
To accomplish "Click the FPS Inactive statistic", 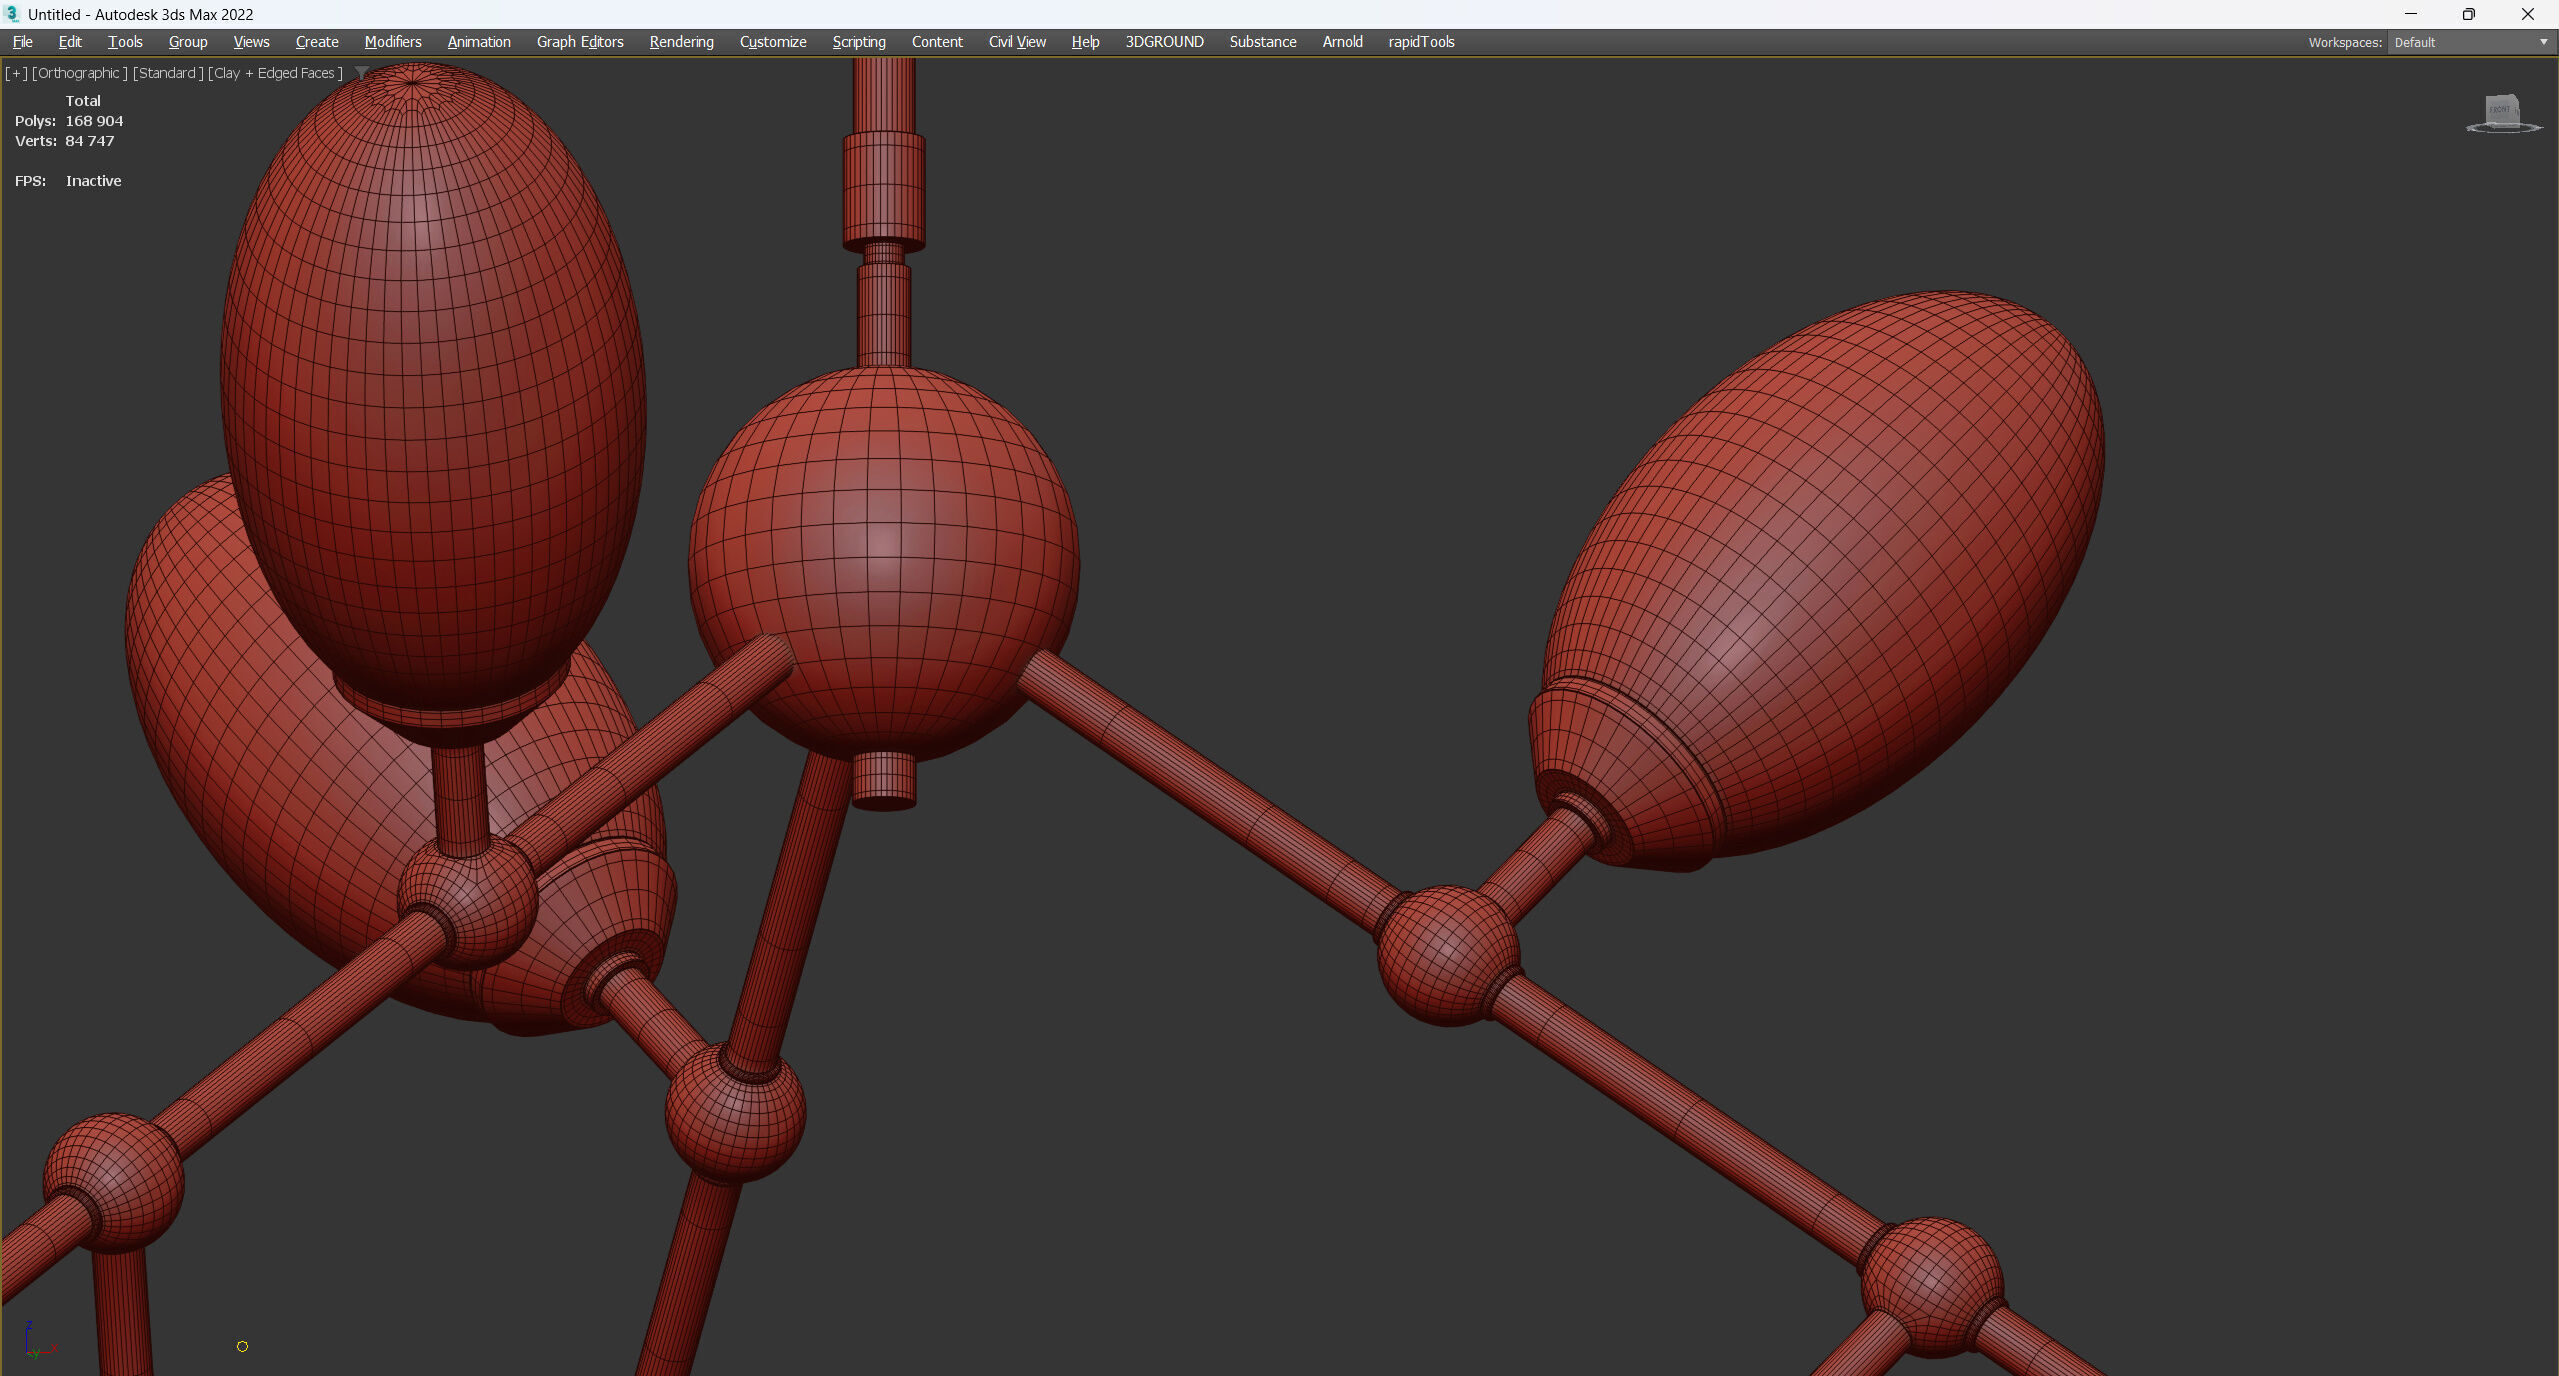I will point(68,181).
